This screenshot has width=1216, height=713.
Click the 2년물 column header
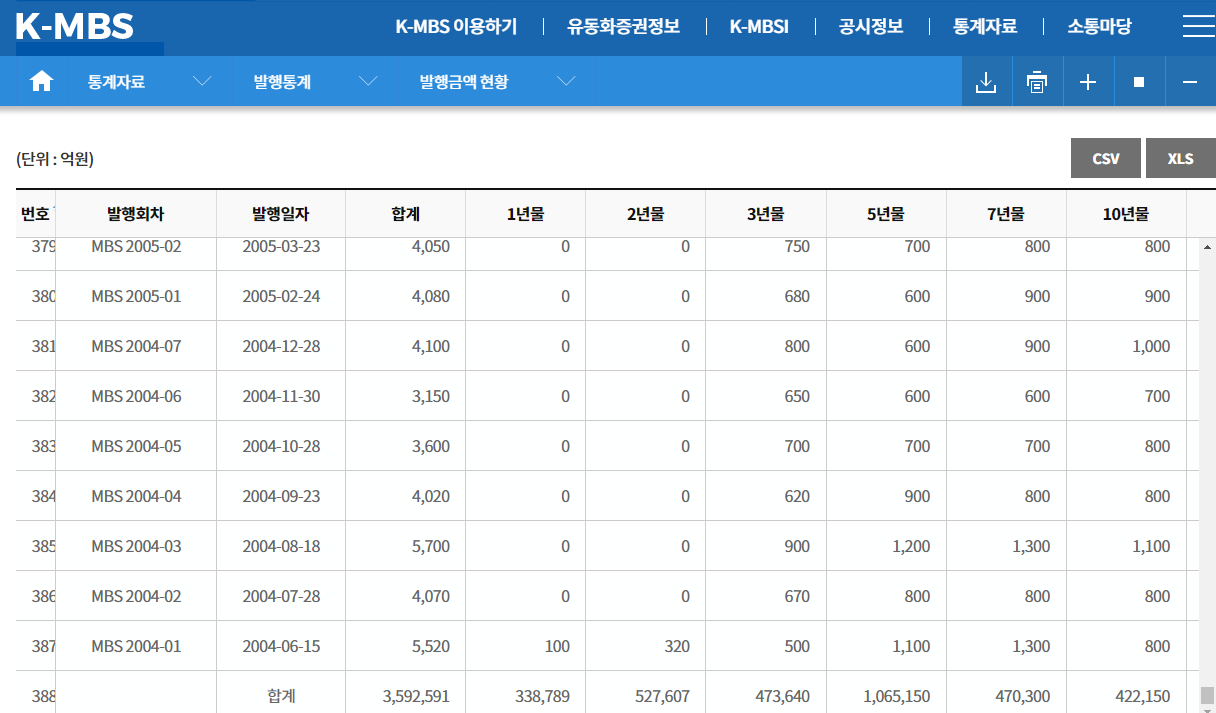(x=646, y=214)
